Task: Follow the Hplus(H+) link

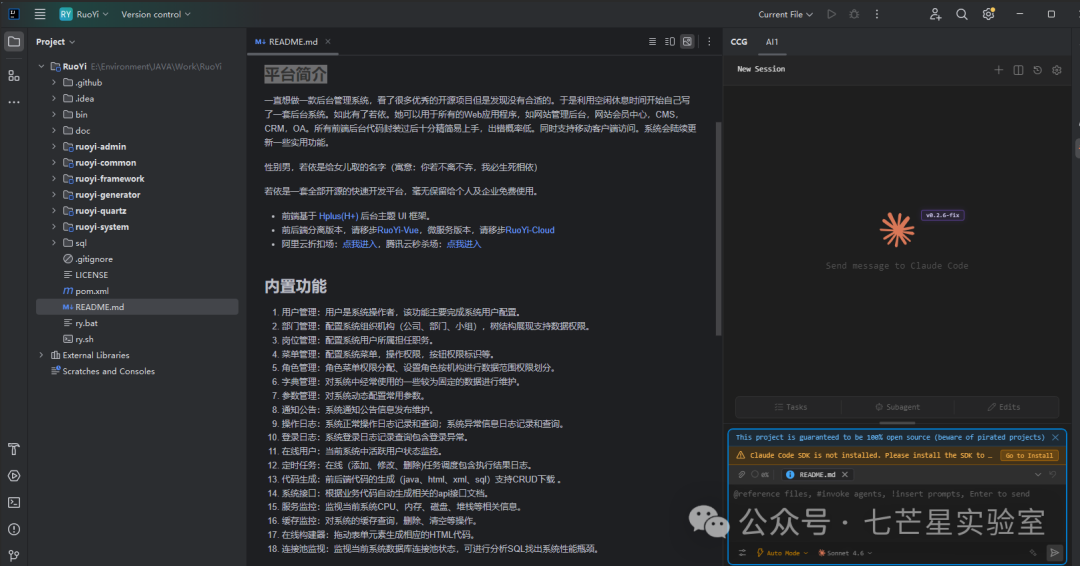Action: (x=338, y=216)
